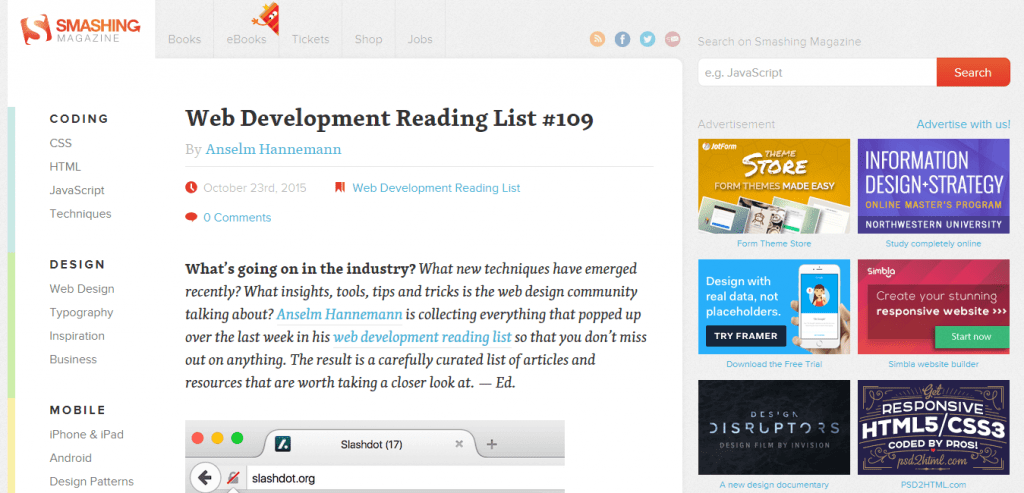
Task: Open the Shop menu item
Action: tap(368, 39)
